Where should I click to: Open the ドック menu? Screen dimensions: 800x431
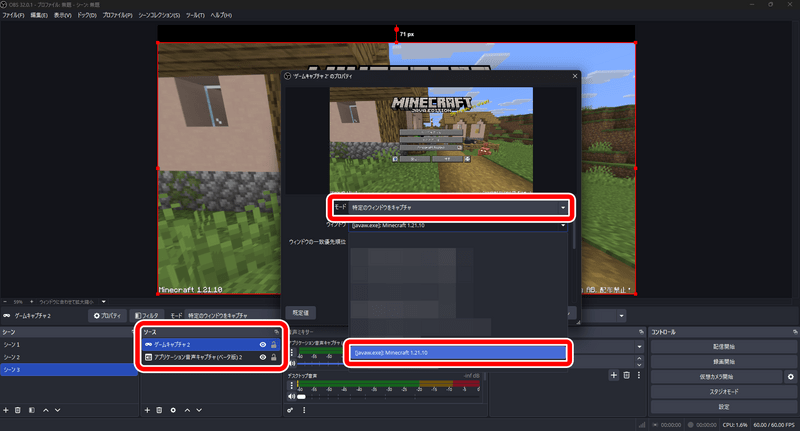point(87,15)
